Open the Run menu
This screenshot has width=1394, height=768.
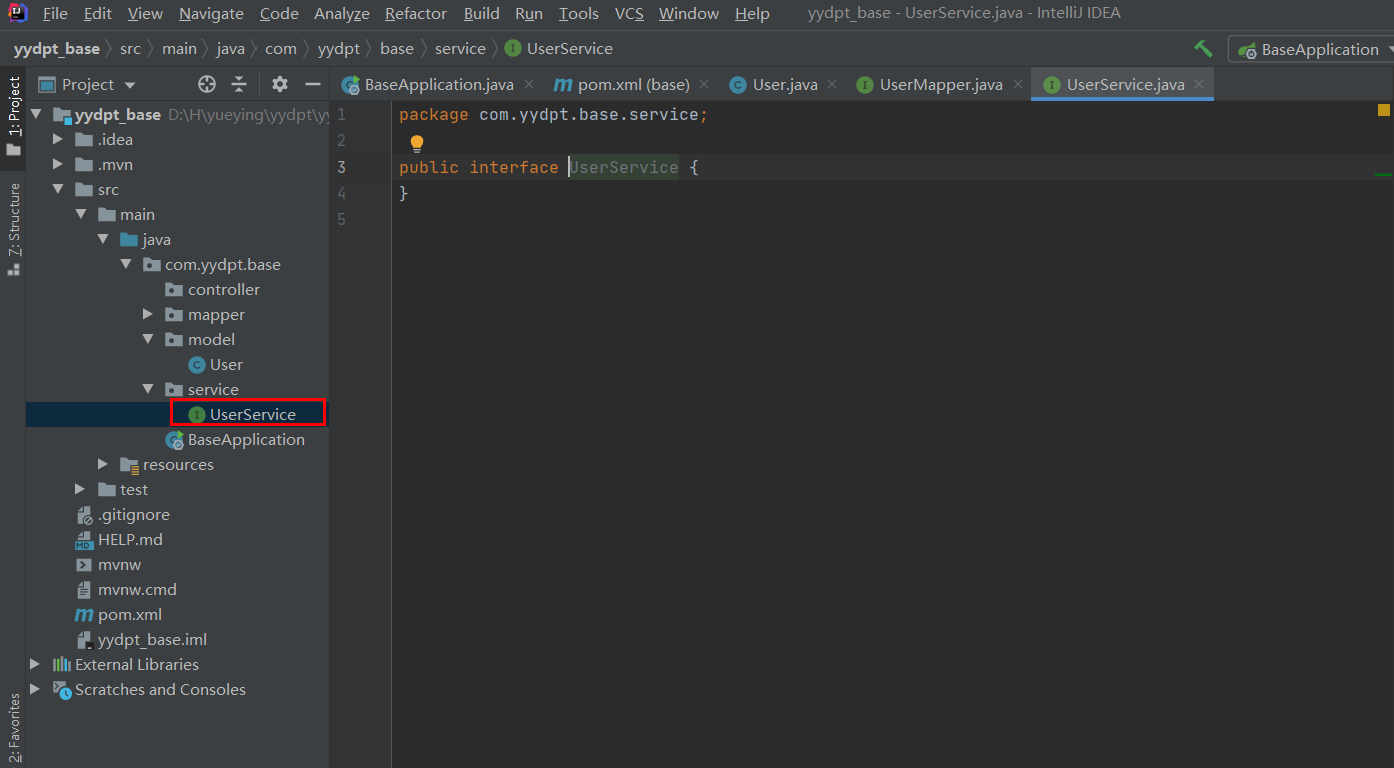coord(529,13)
